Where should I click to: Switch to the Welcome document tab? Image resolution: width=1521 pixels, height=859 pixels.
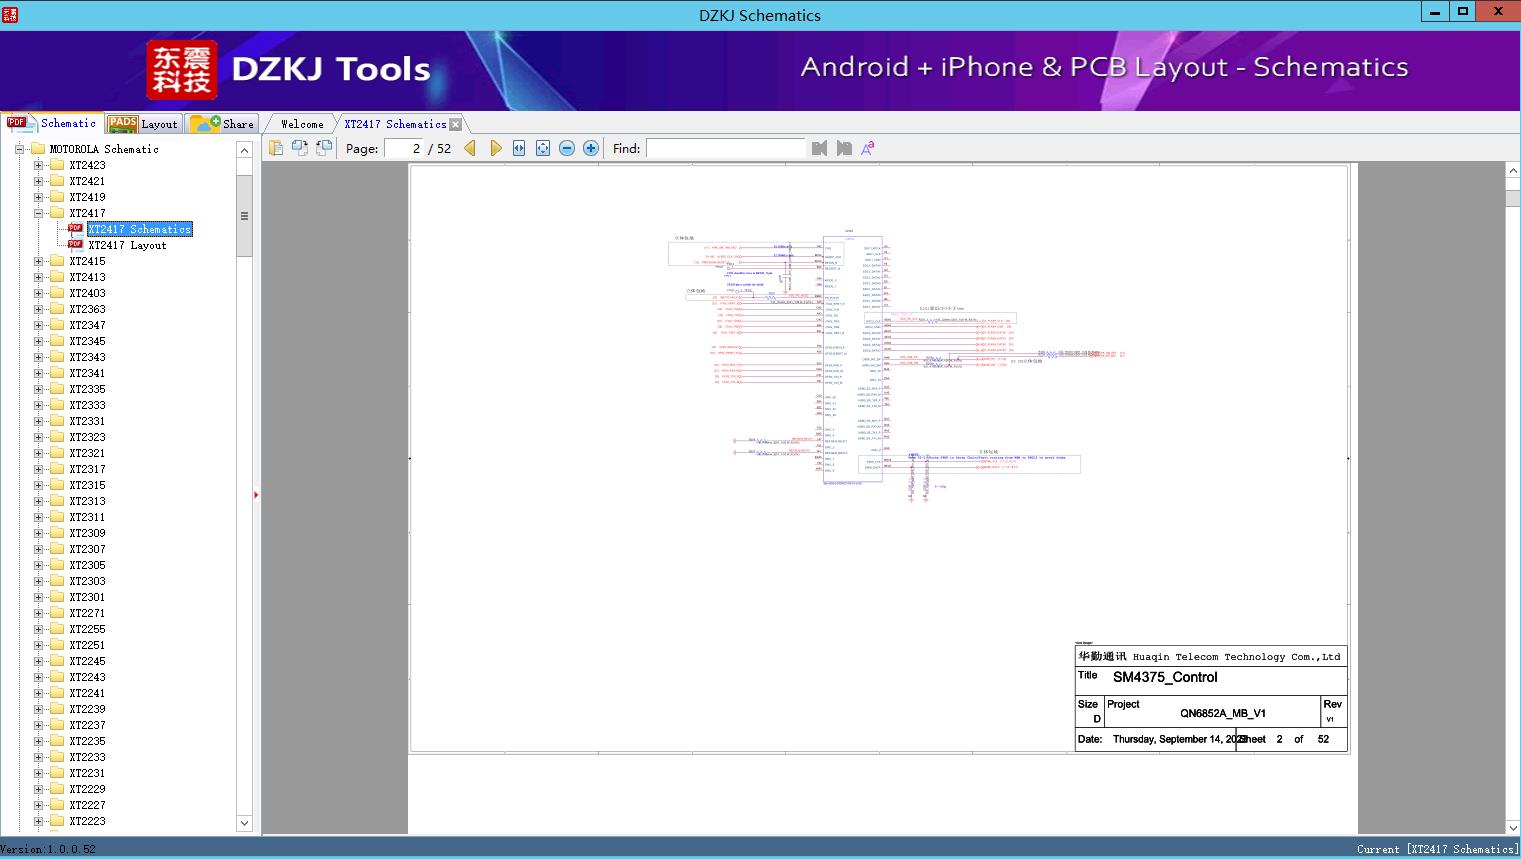tap(302, 124)
